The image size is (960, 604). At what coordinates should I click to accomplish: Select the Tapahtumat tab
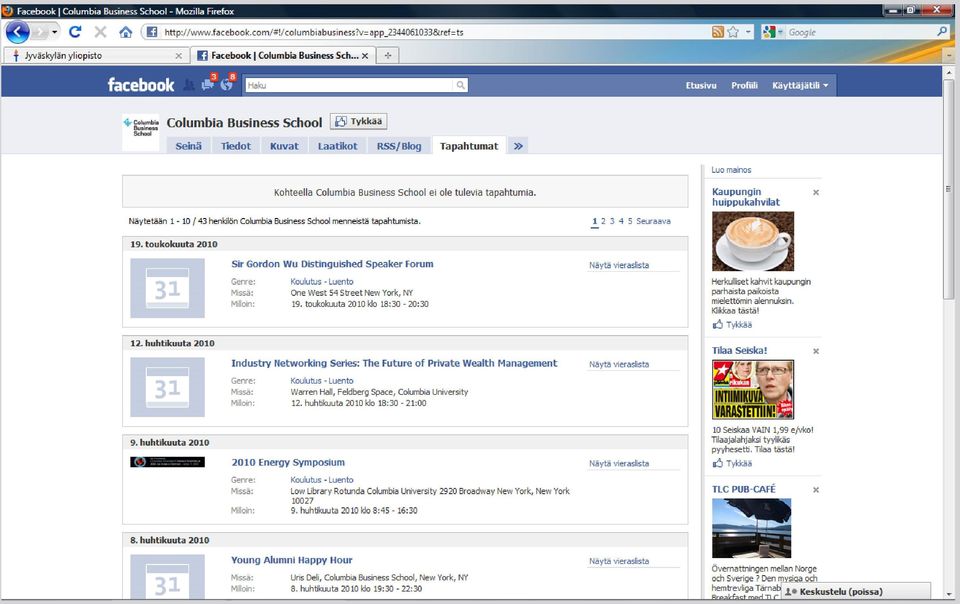coord(469,146)
